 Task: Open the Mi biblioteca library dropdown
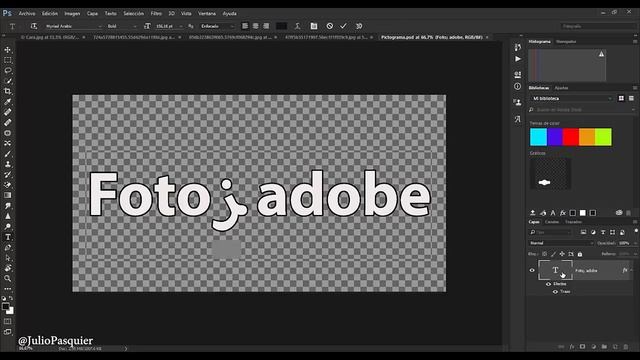point(572,98)
